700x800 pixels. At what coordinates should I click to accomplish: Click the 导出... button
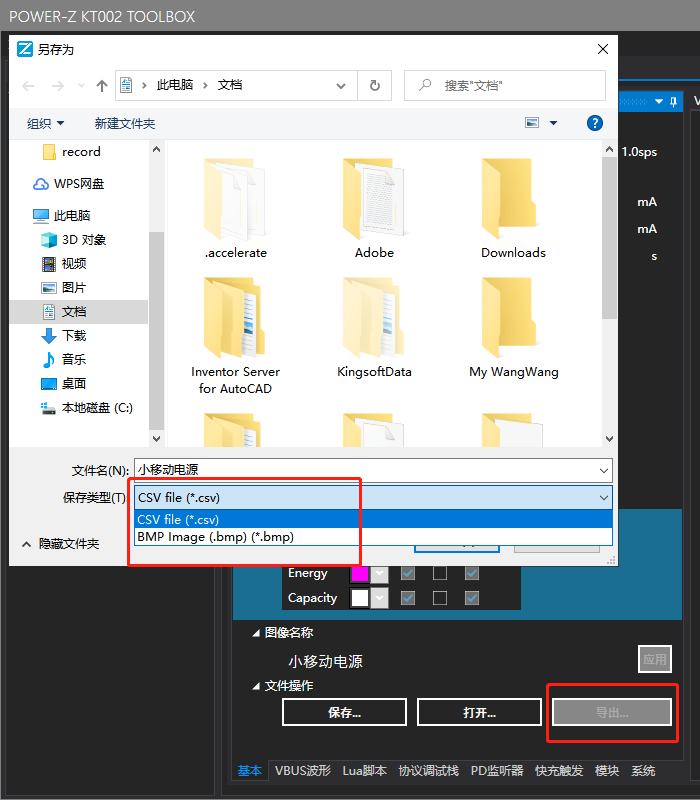coord(612,712)
